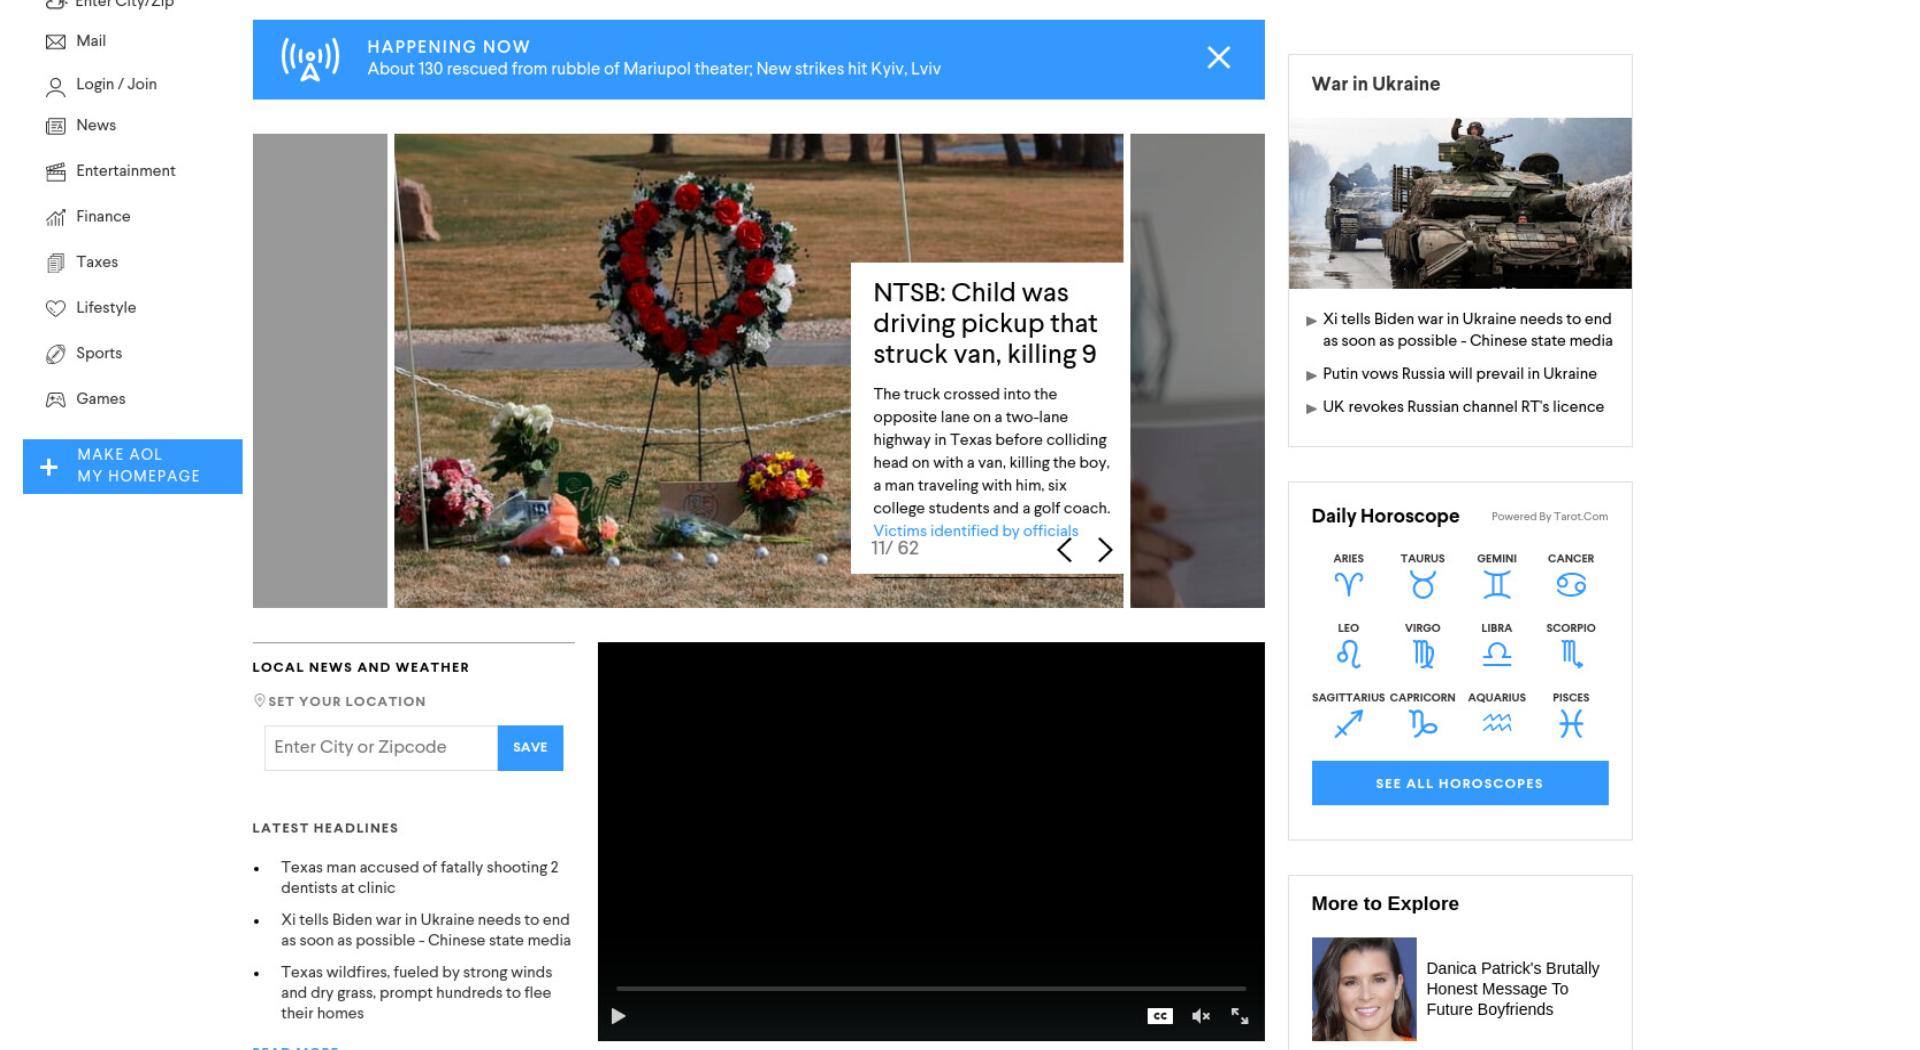The height and width of the screenshot is (1050, 1920).
Task: Click the Happening Now broadcast icon
Action: (x=310, y=59)
